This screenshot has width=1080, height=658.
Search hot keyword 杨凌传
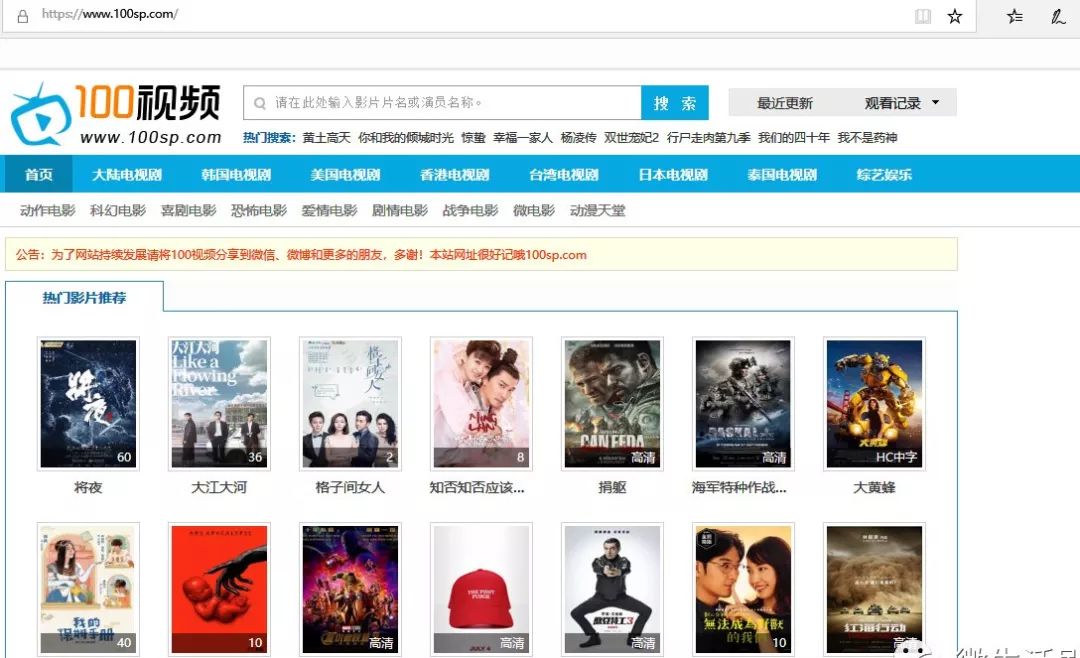coord(579,138)
